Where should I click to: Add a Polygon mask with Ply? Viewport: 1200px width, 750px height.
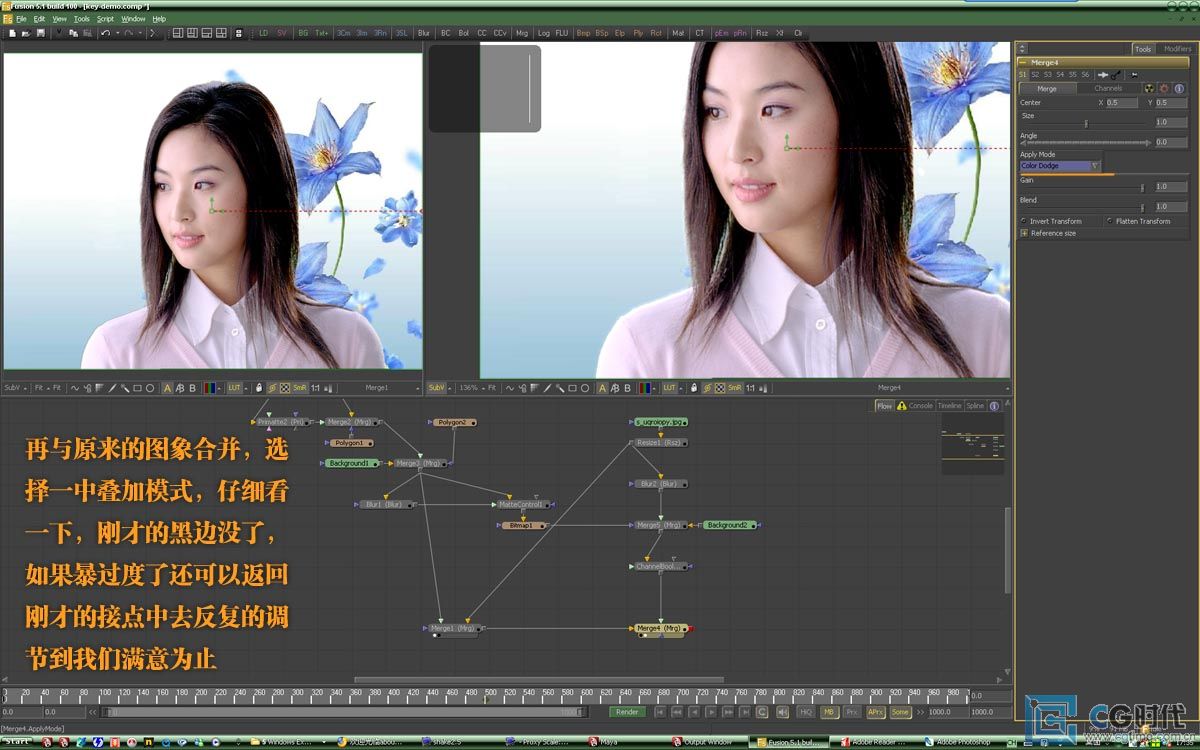[x=638, y=33]
